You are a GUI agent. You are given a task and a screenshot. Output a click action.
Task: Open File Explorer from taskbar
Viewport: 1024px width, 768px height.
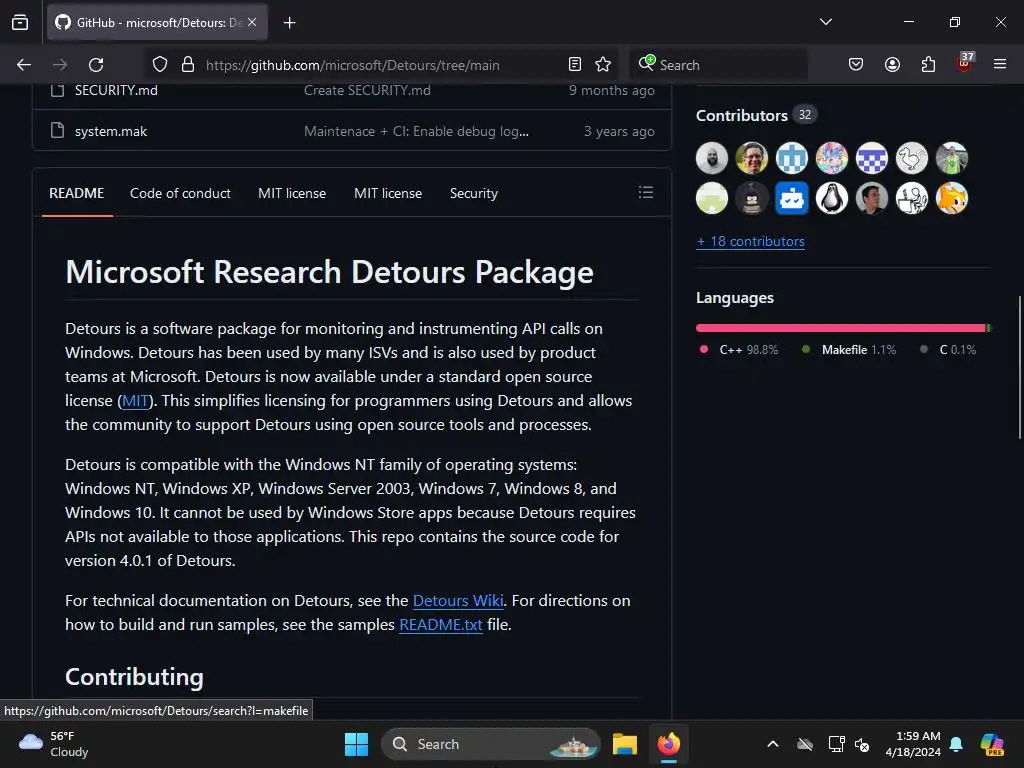click(624, 744)
